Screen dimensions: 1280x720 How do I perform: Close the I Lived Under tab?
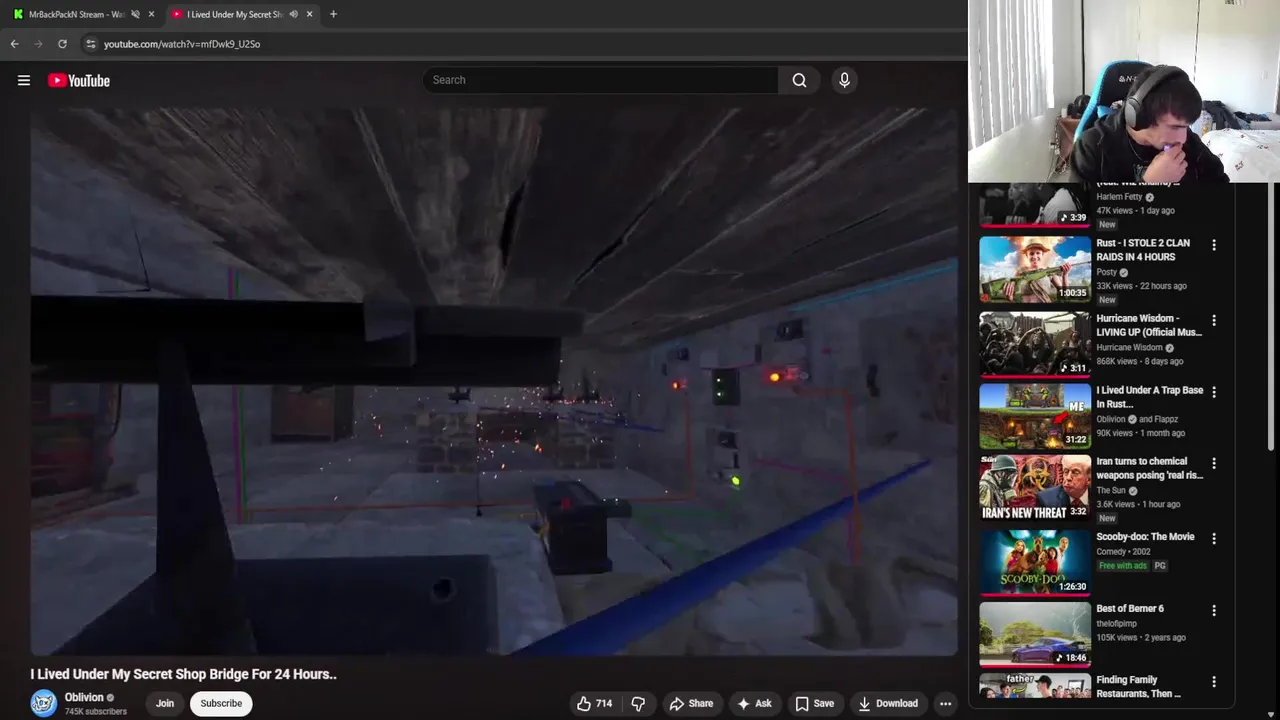coord(309,14)
